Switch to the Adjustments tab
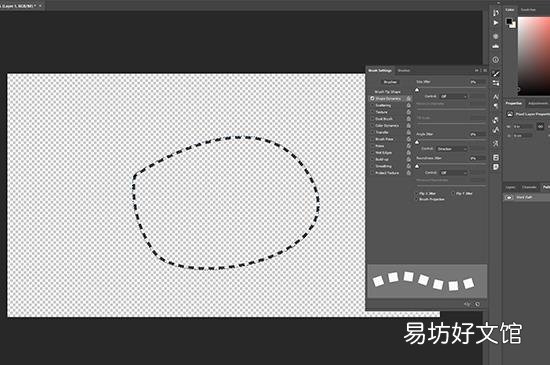Viewport: 550px width, 365px height. (538, 103)
